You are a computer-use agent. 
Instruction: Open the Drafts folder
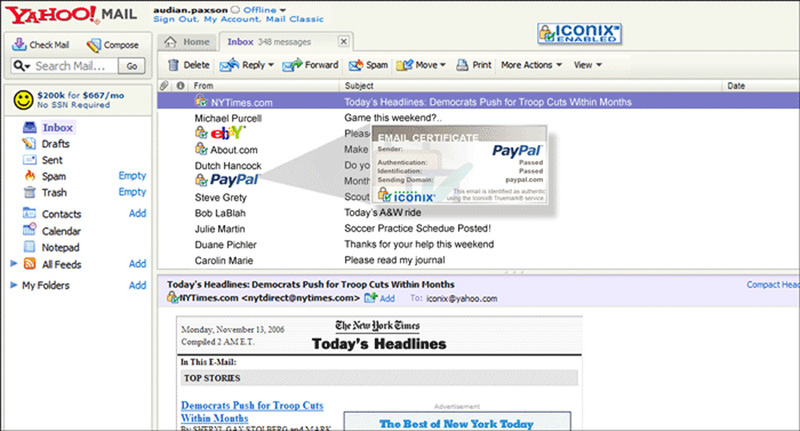click(56, 144)
